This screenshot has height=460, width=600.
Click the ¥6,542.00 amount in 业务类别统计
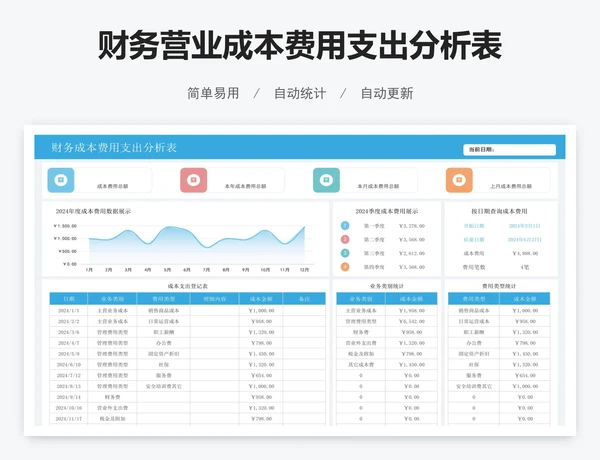click(x=412, y=321)
